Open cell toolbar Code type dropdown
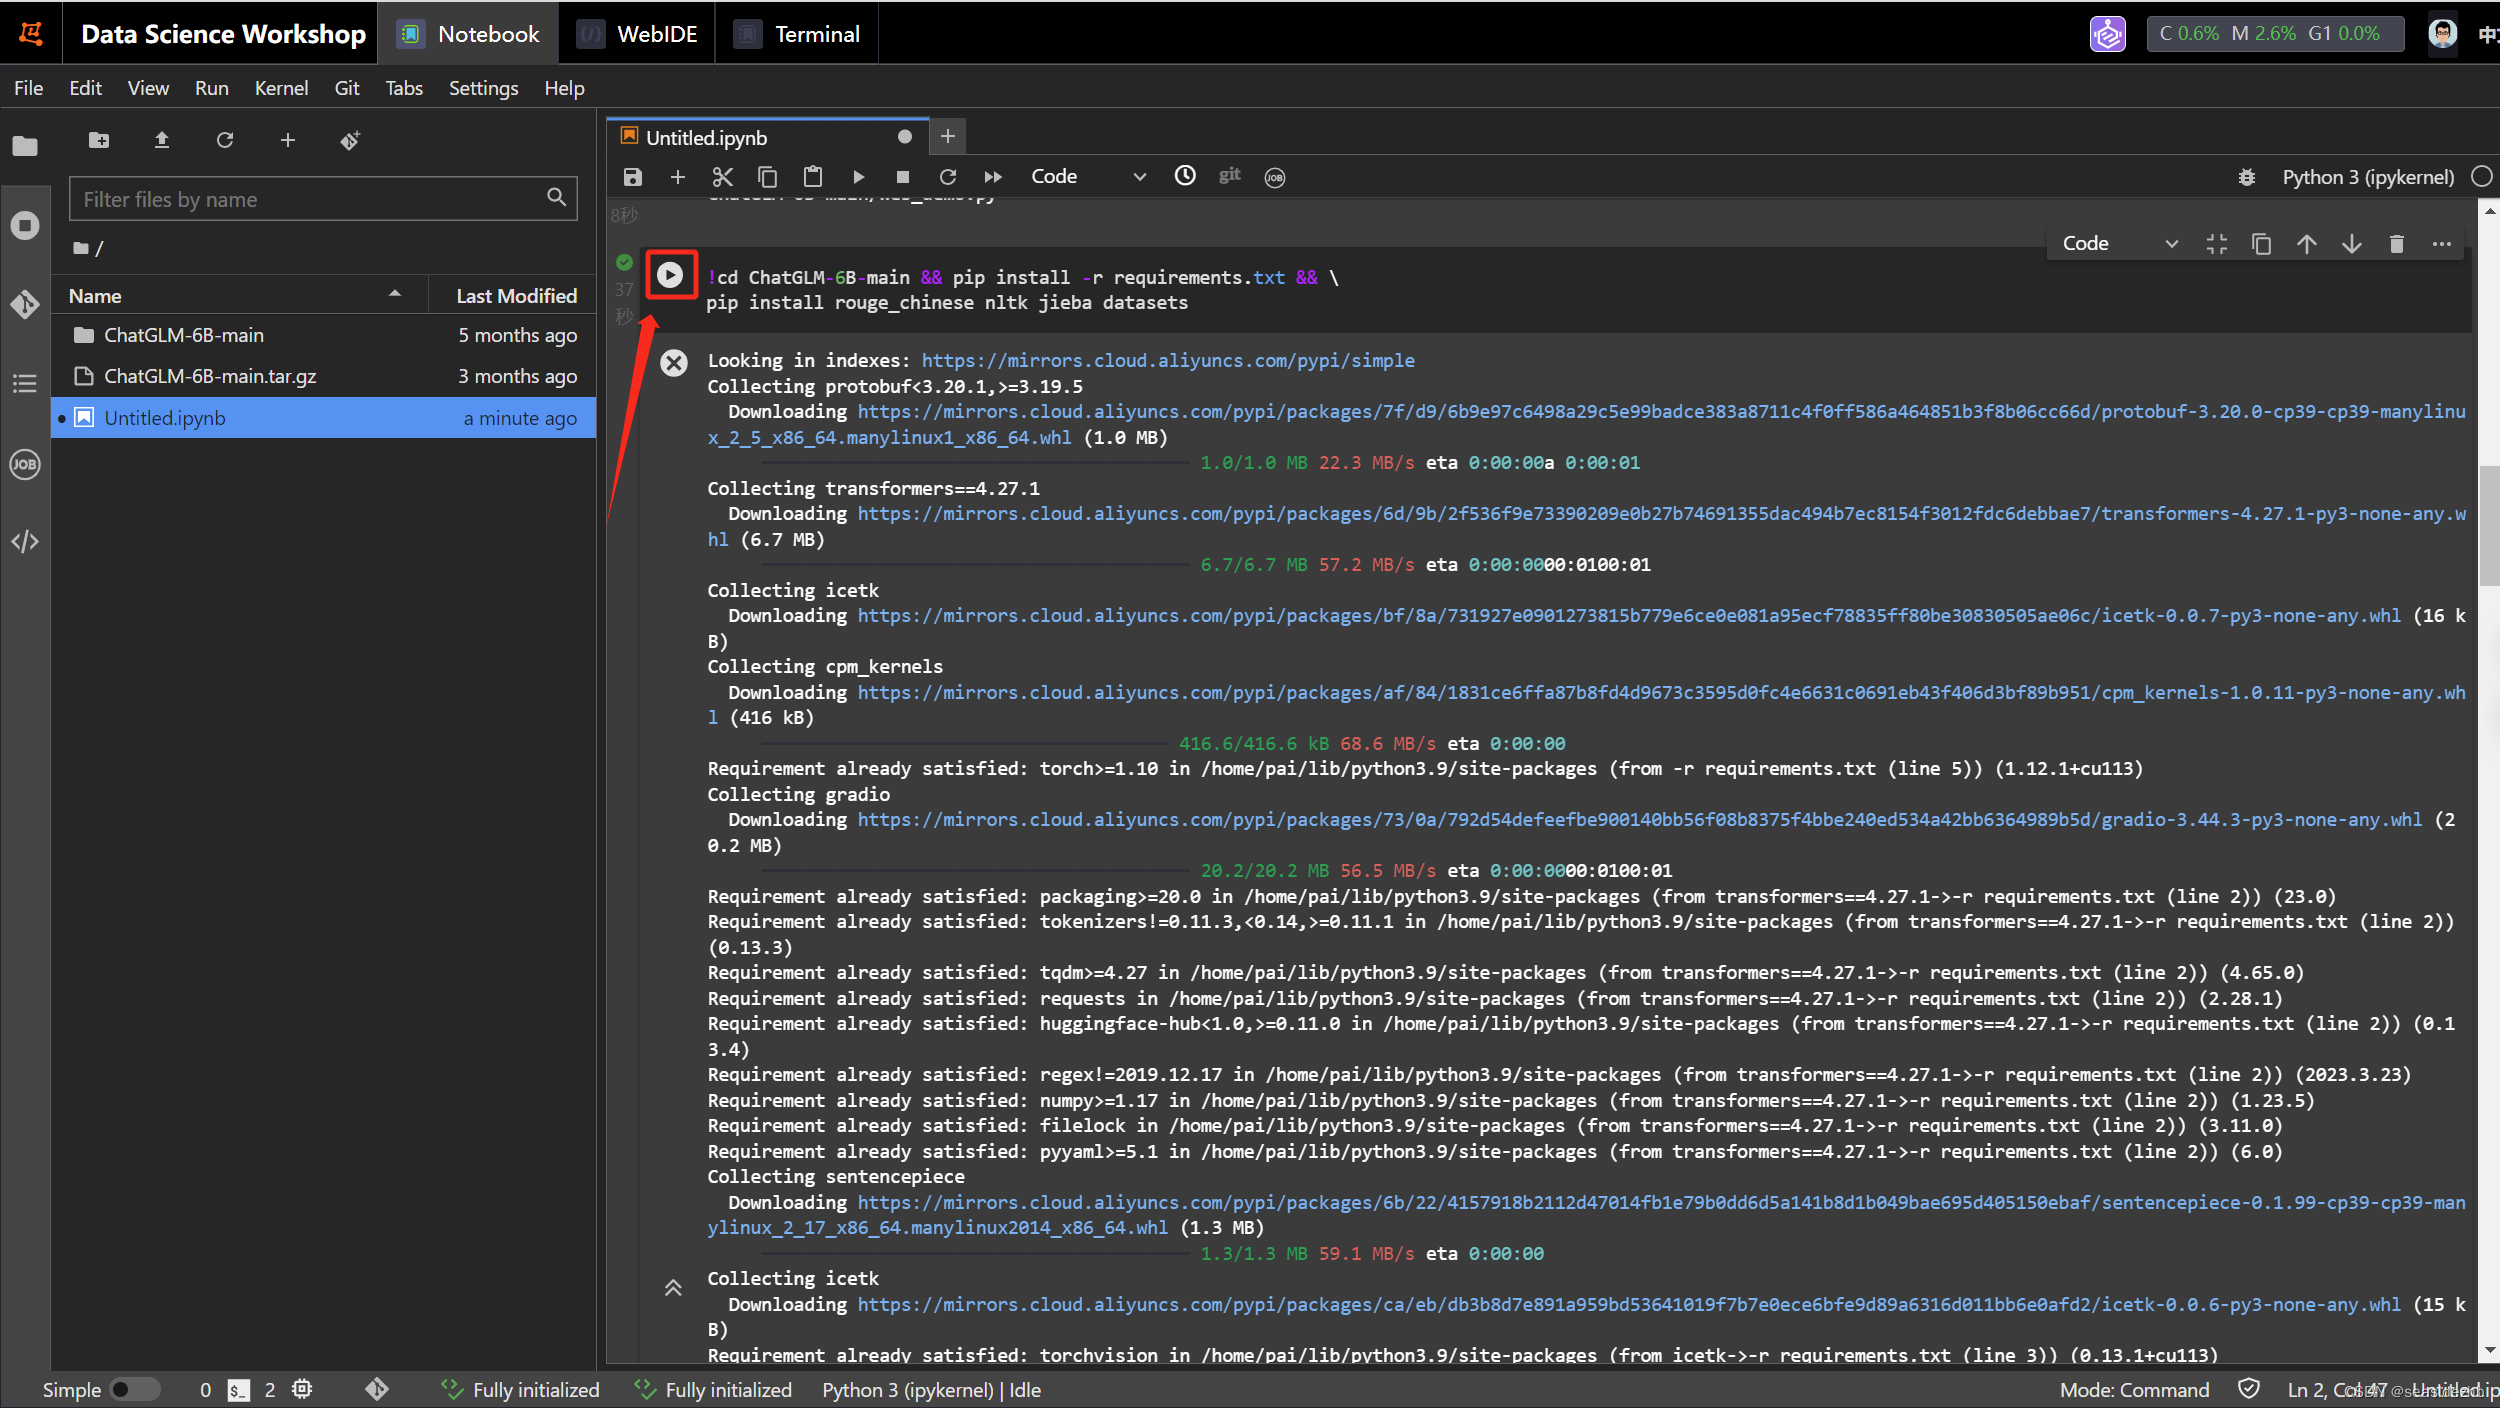 tap(2119, 244)
